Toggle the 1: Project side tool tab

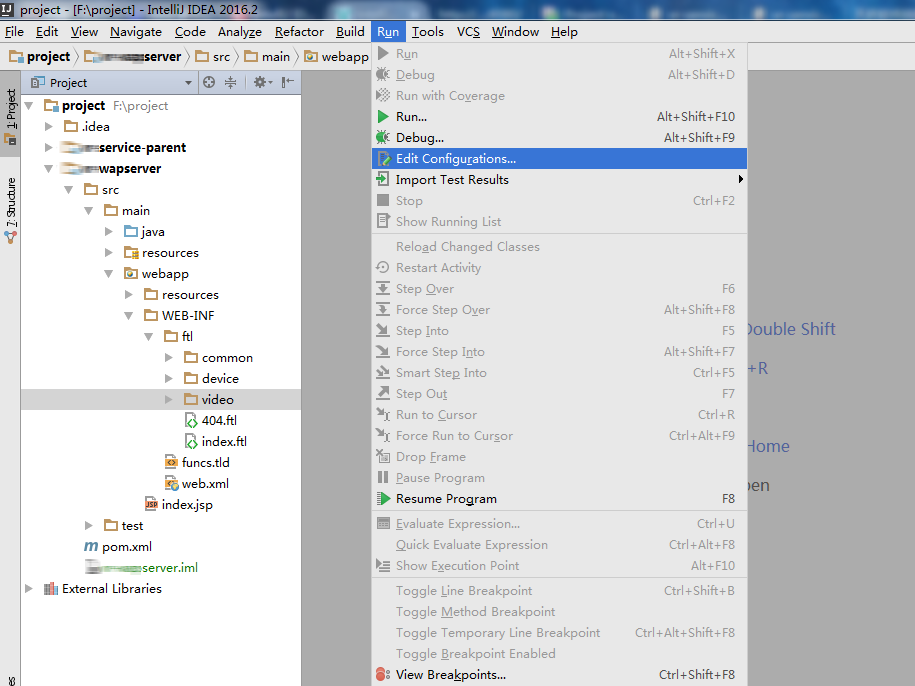[x=11, y=114]
